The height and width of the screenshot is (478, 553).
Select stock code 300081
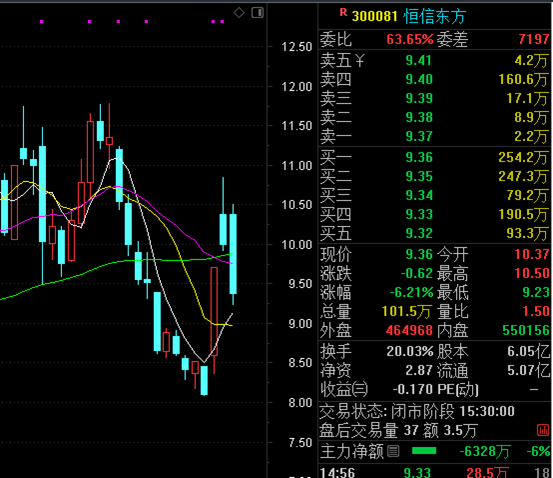[375, 16]
